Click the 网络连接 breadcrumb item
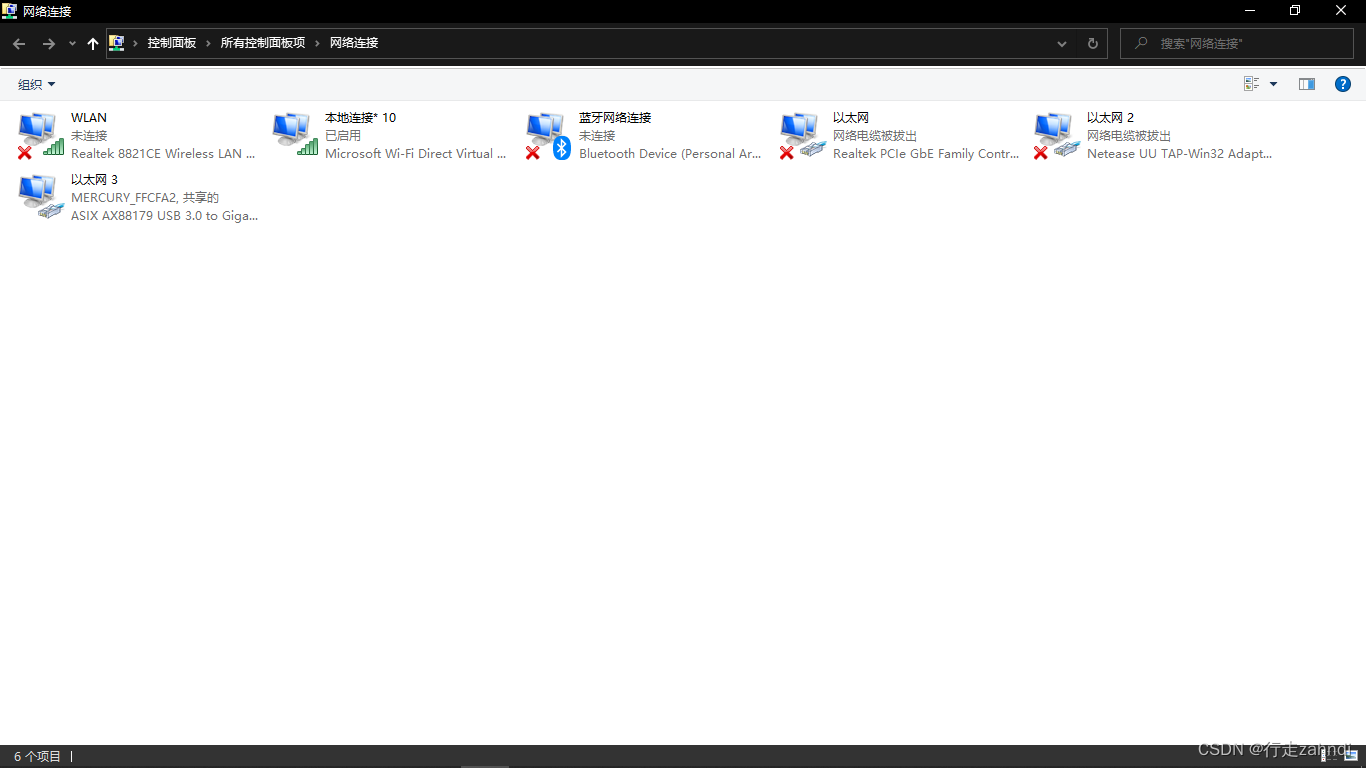The width and height of the screenshot is (1366, 768). click(354, 43)
